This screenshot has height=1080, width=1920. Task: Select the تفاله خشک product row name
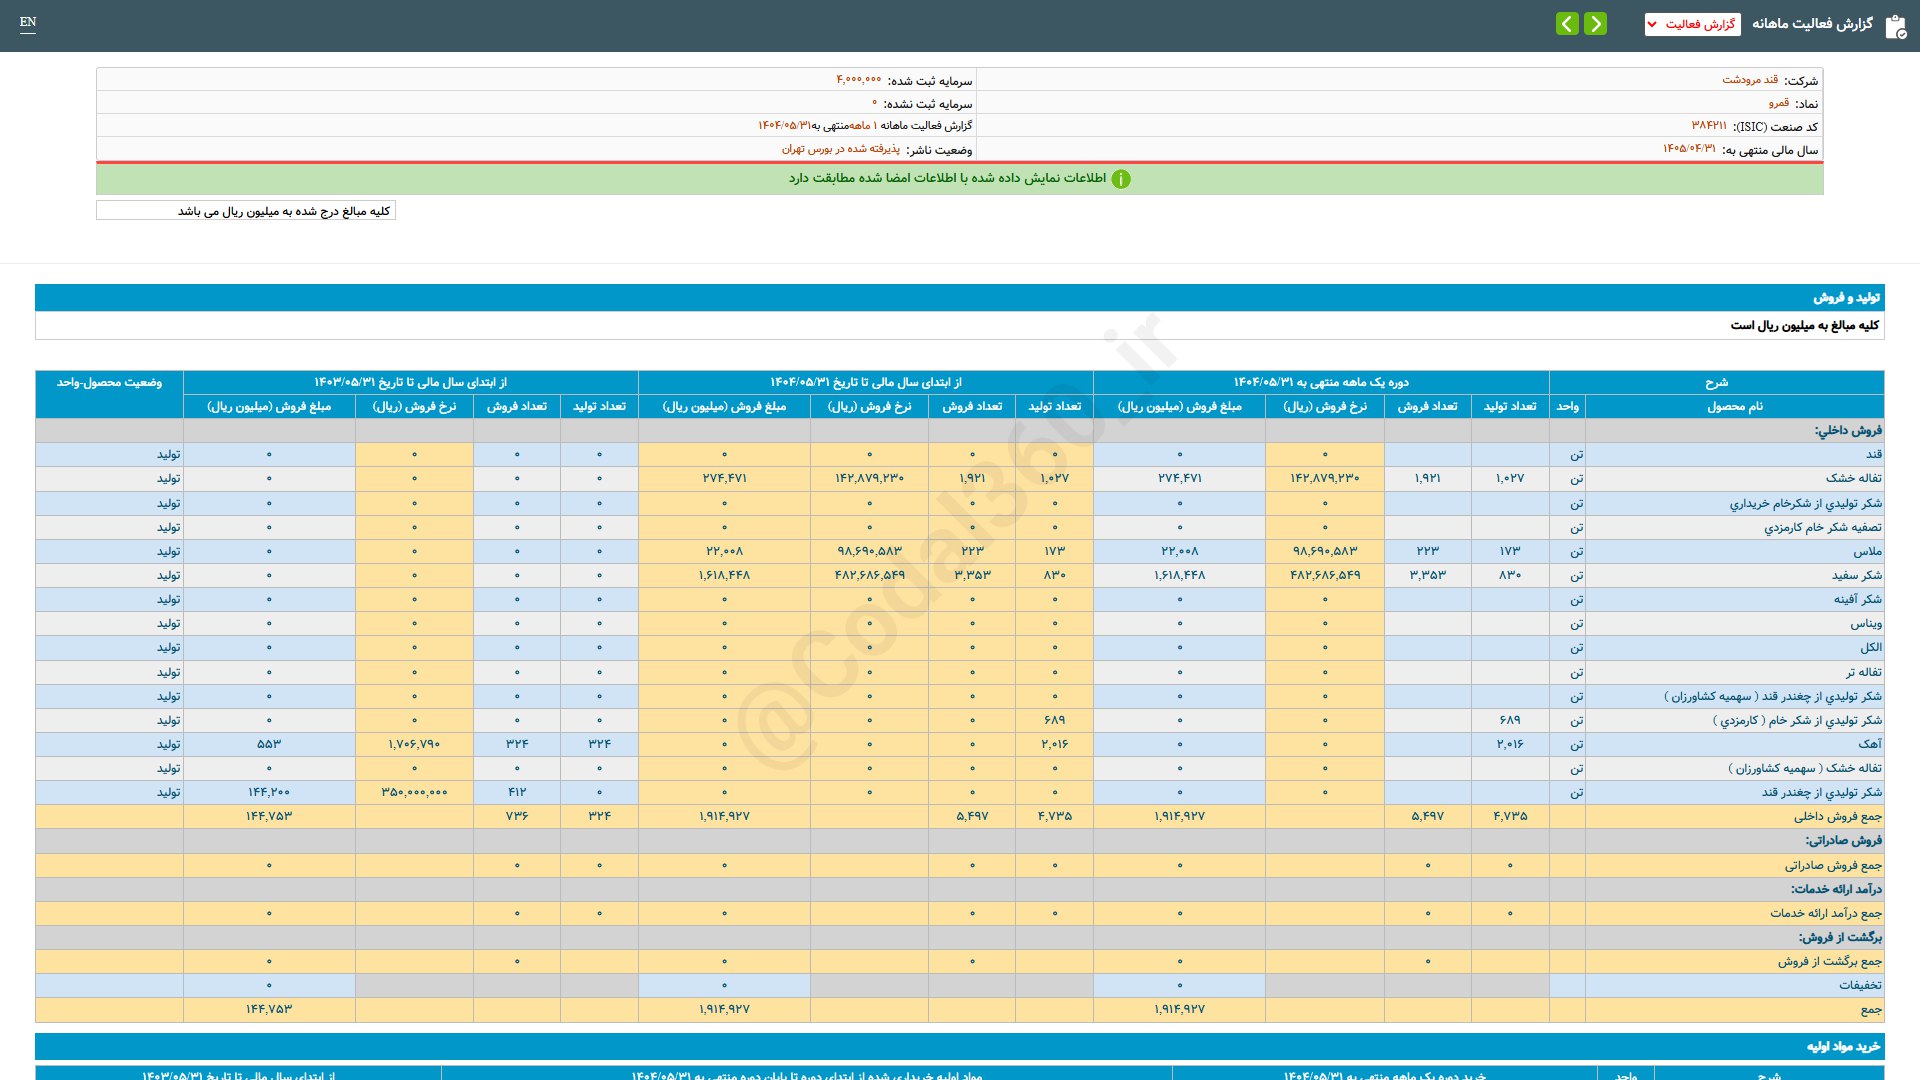1855,479
